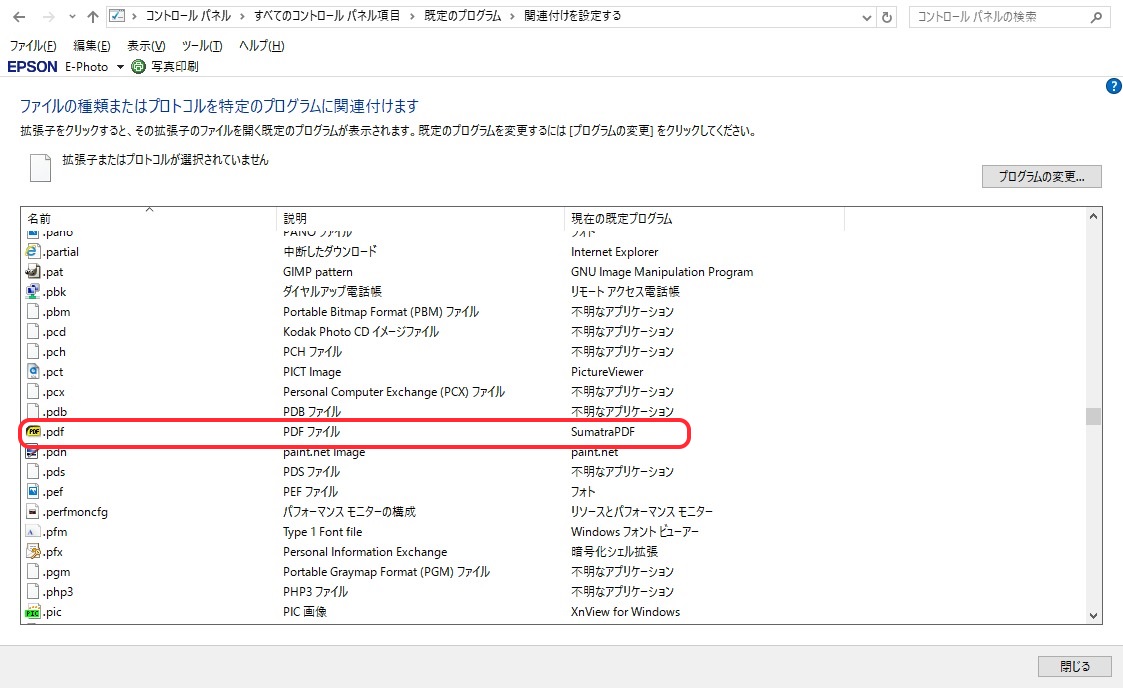Click the 閉じる button
1123x688 pixels.
(x=1074, y=666)
